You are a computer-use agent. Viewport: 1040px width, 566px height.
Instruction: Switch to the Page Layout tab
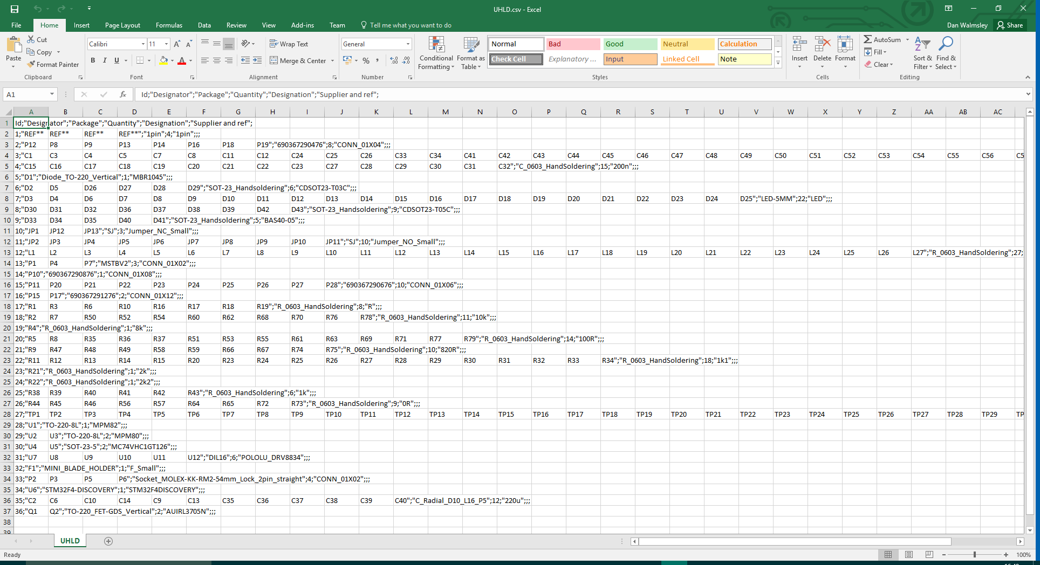(x=122, y=25)
